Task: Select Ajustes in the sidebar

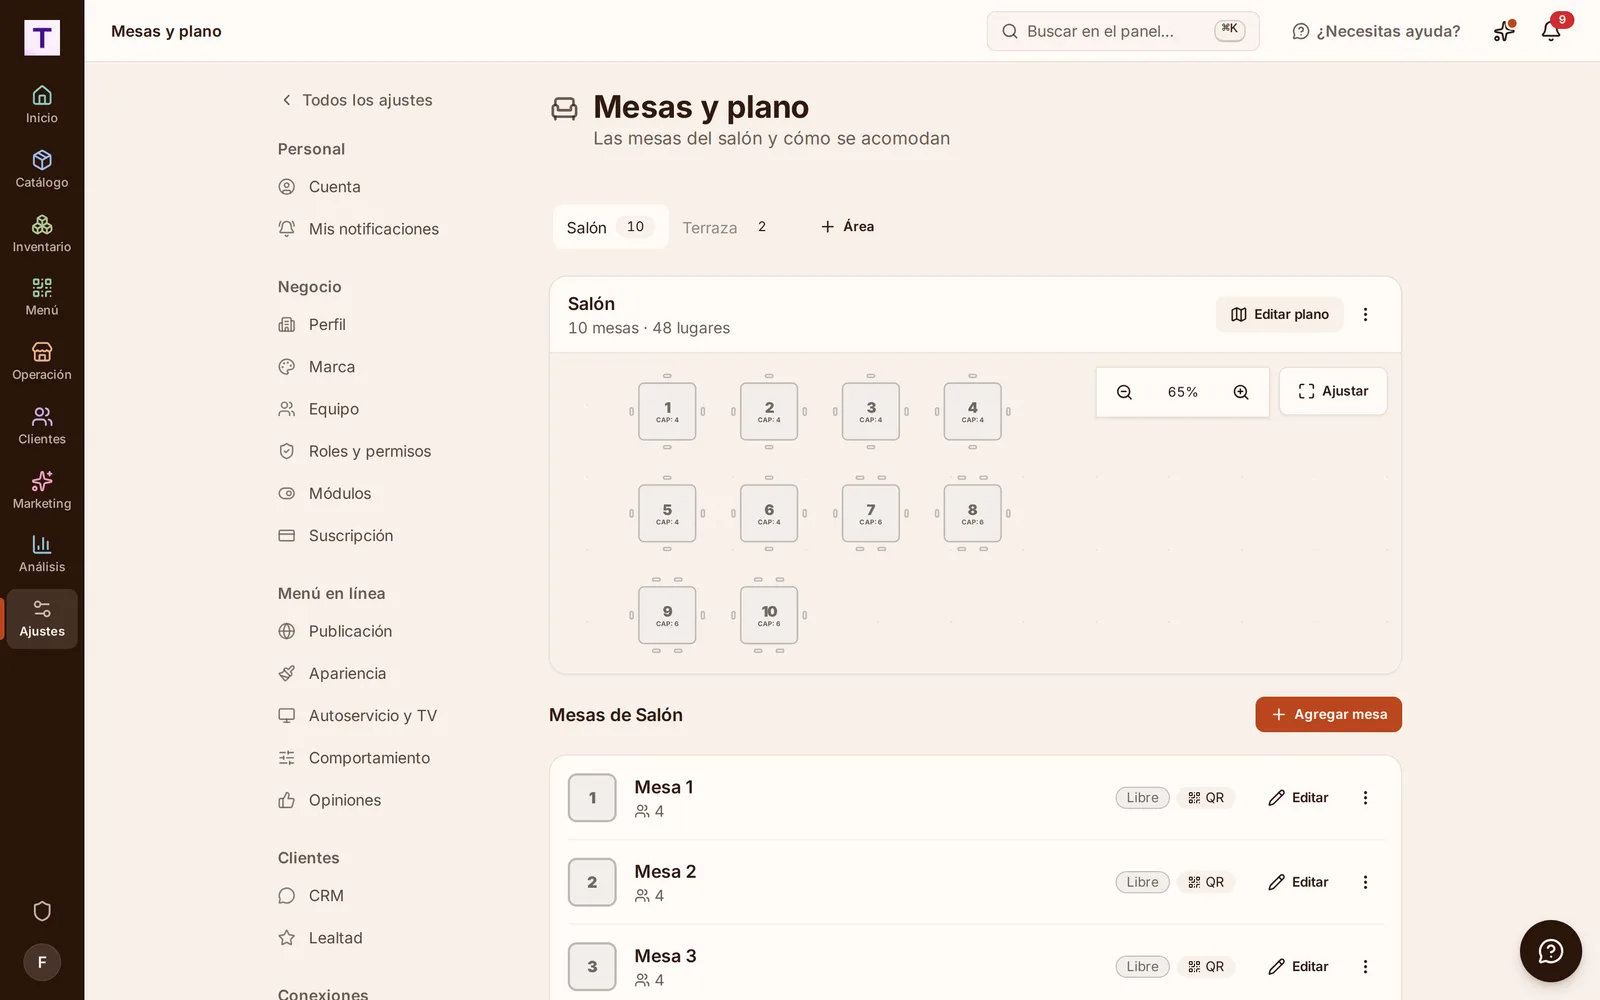Action: pos(42,619)
